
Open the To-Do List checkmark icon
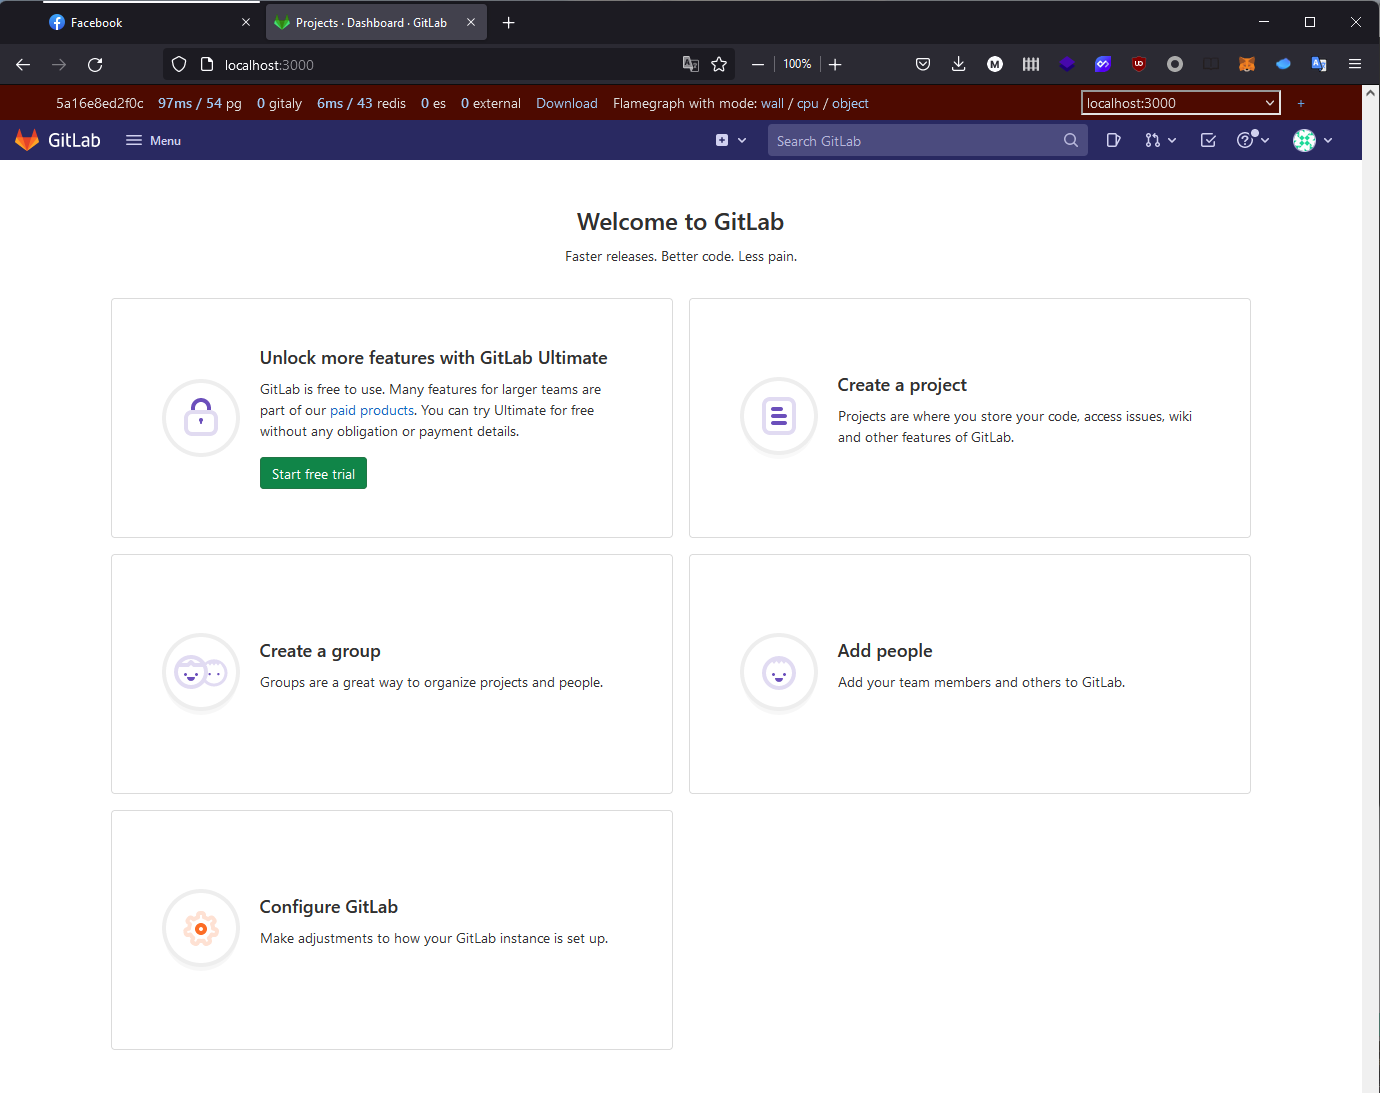1208,140
